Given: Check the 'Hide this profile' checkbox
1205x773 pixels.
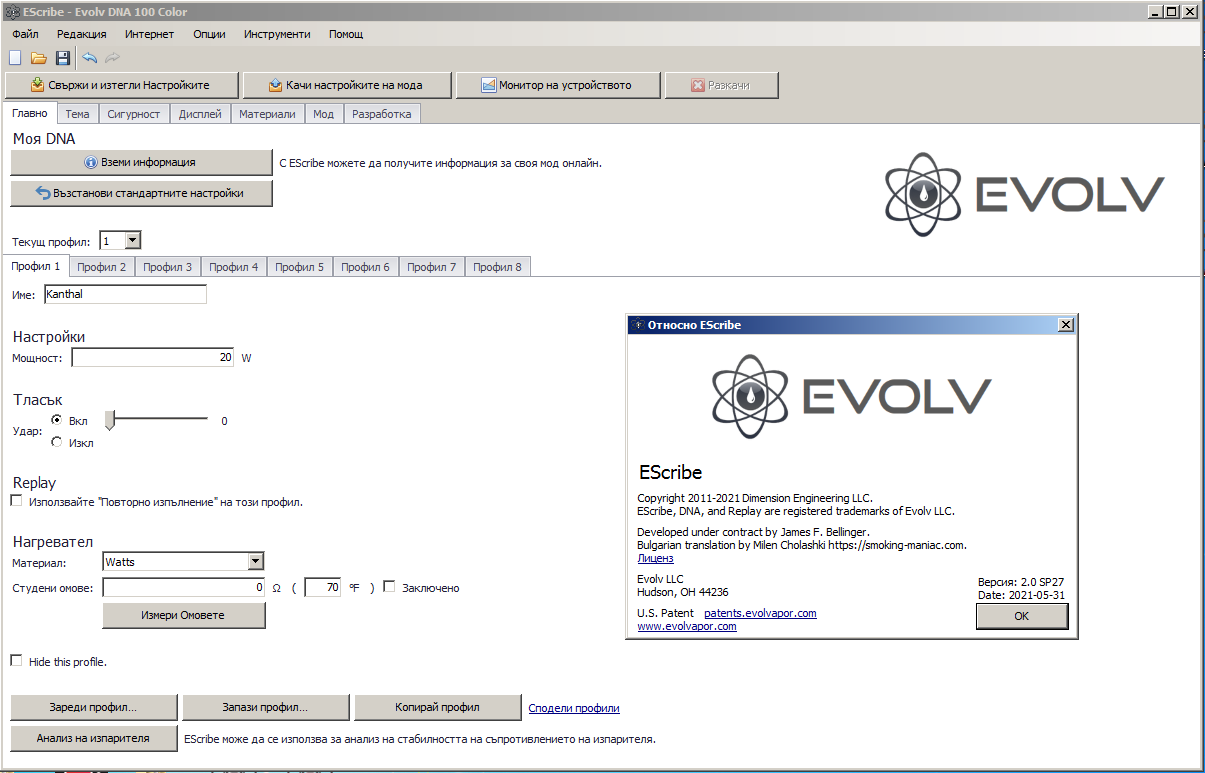Looking at the screenshot, I should pos(16,661).
